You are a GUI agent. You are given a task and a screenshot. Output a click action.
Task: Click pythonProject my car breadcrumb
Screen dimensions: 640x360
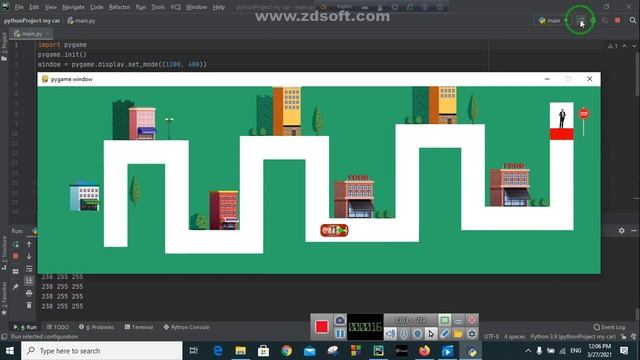pyautogui.click(x=32, y=20)
